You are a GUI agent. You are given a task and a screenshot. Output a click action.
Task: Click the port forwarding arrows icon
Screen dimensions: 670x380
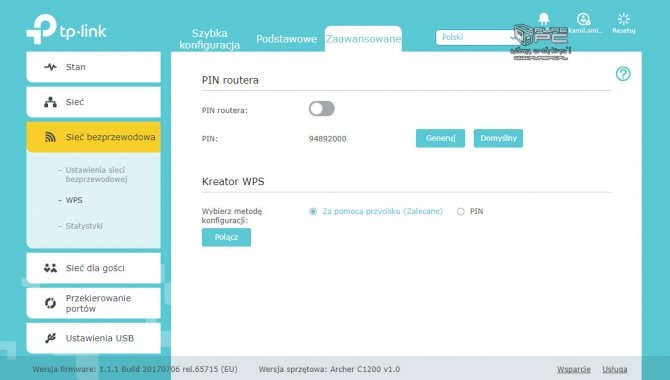click(50, 303)
